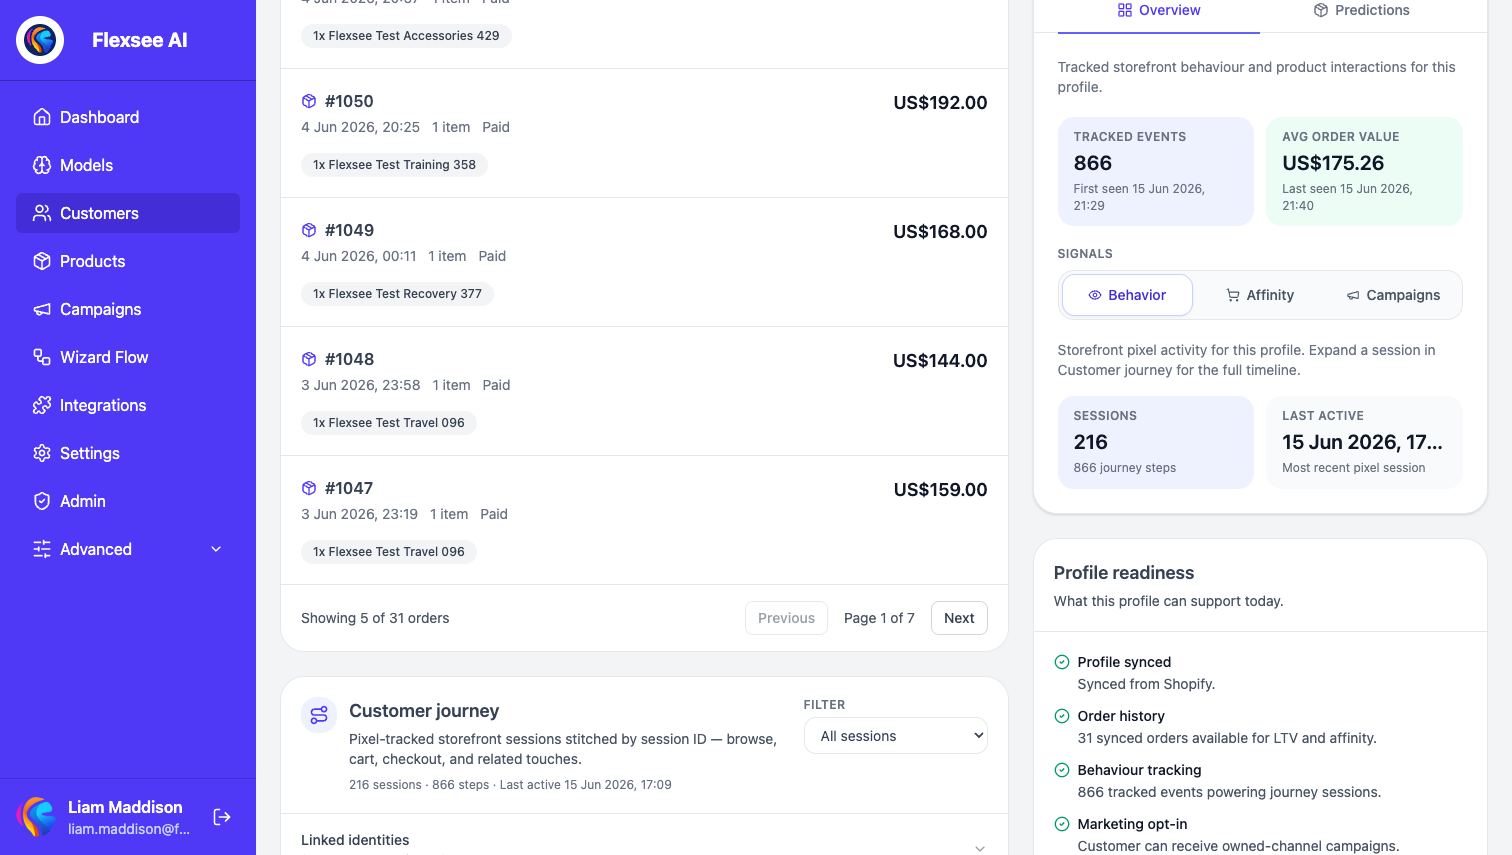Click the Flexsee AI logo icon
The height and width of the screenshot is (855, 1512).
40,40
